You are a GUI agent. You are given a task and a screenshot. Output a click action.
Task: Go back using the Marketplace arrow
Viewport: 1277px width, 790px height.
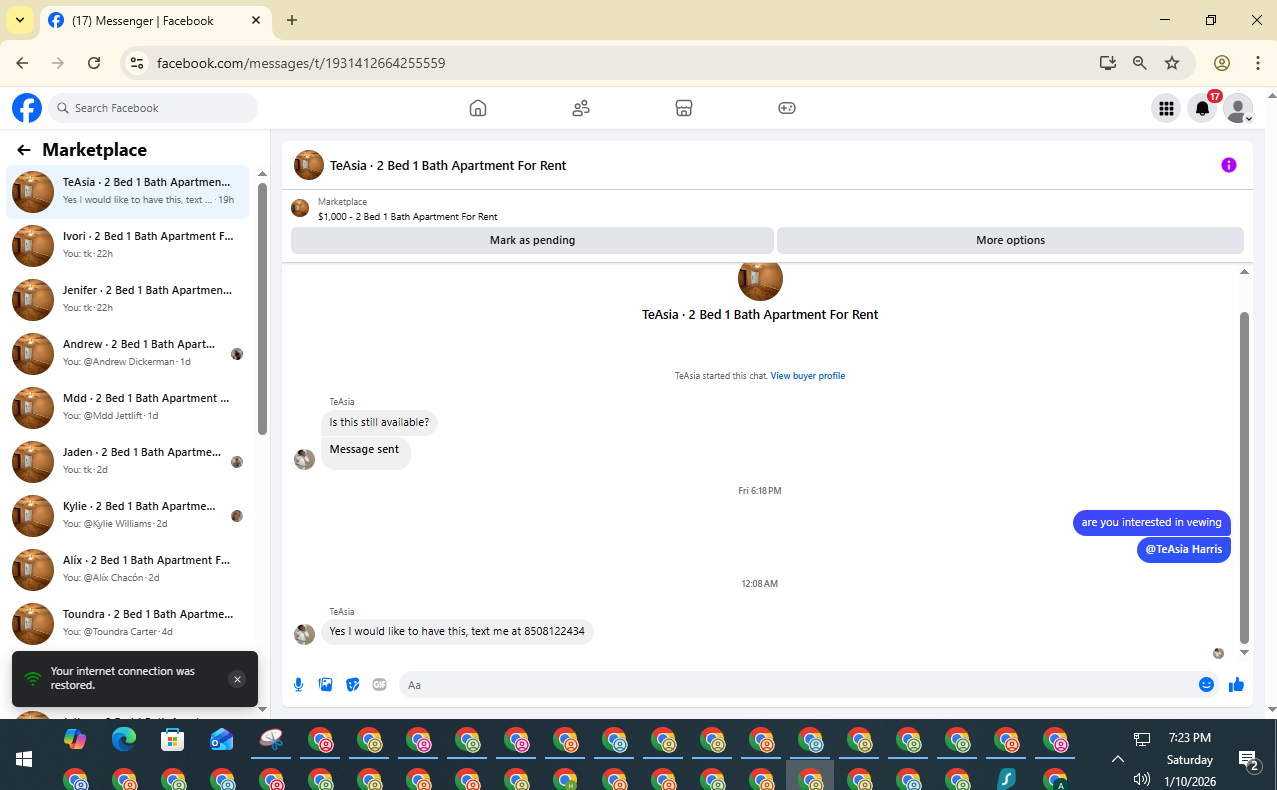tap(24, 150)
